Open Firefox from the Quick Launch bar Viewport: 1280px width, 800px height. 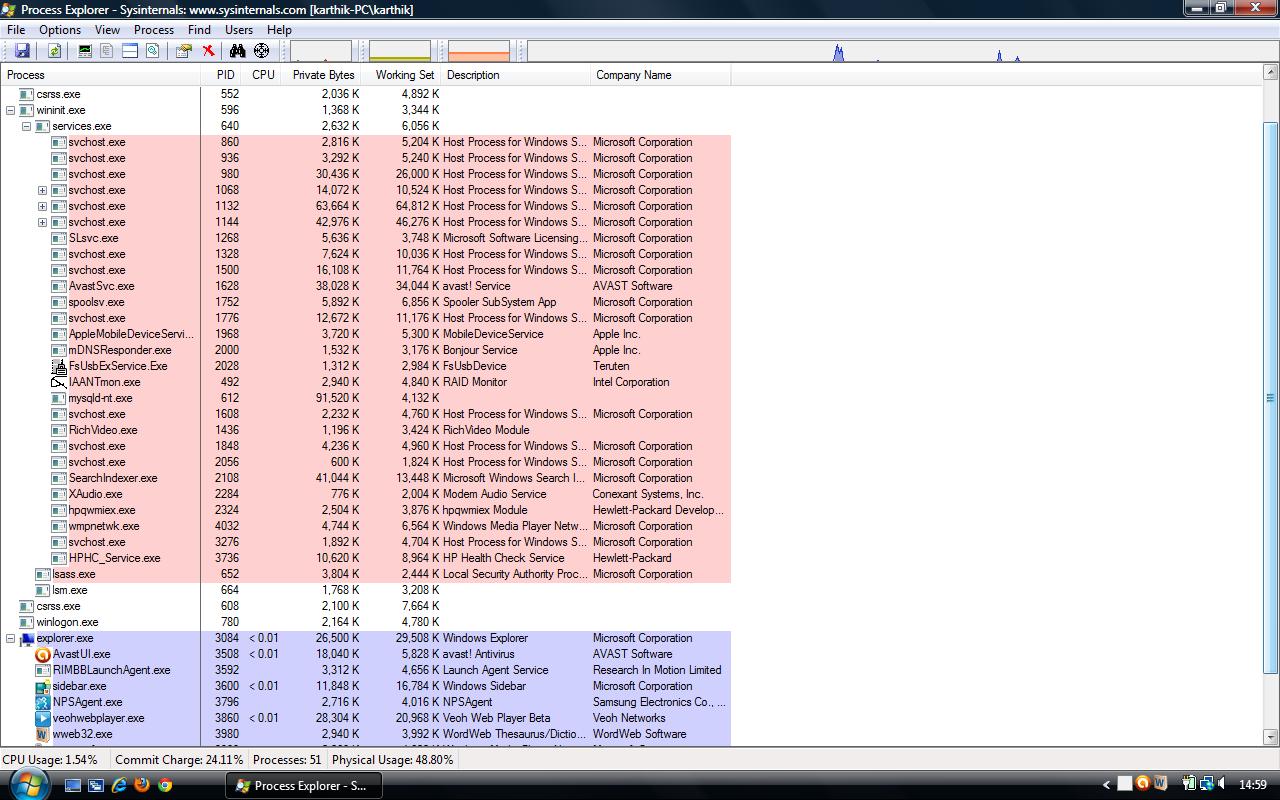click(142, 785)
